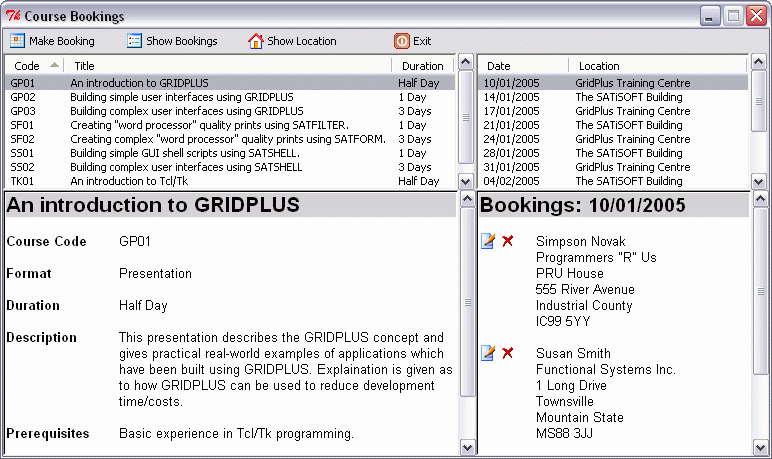Select date 31/01/2005 row
Image resolution: width=772 pixels, height=459 pixels.
coord(613,167)
